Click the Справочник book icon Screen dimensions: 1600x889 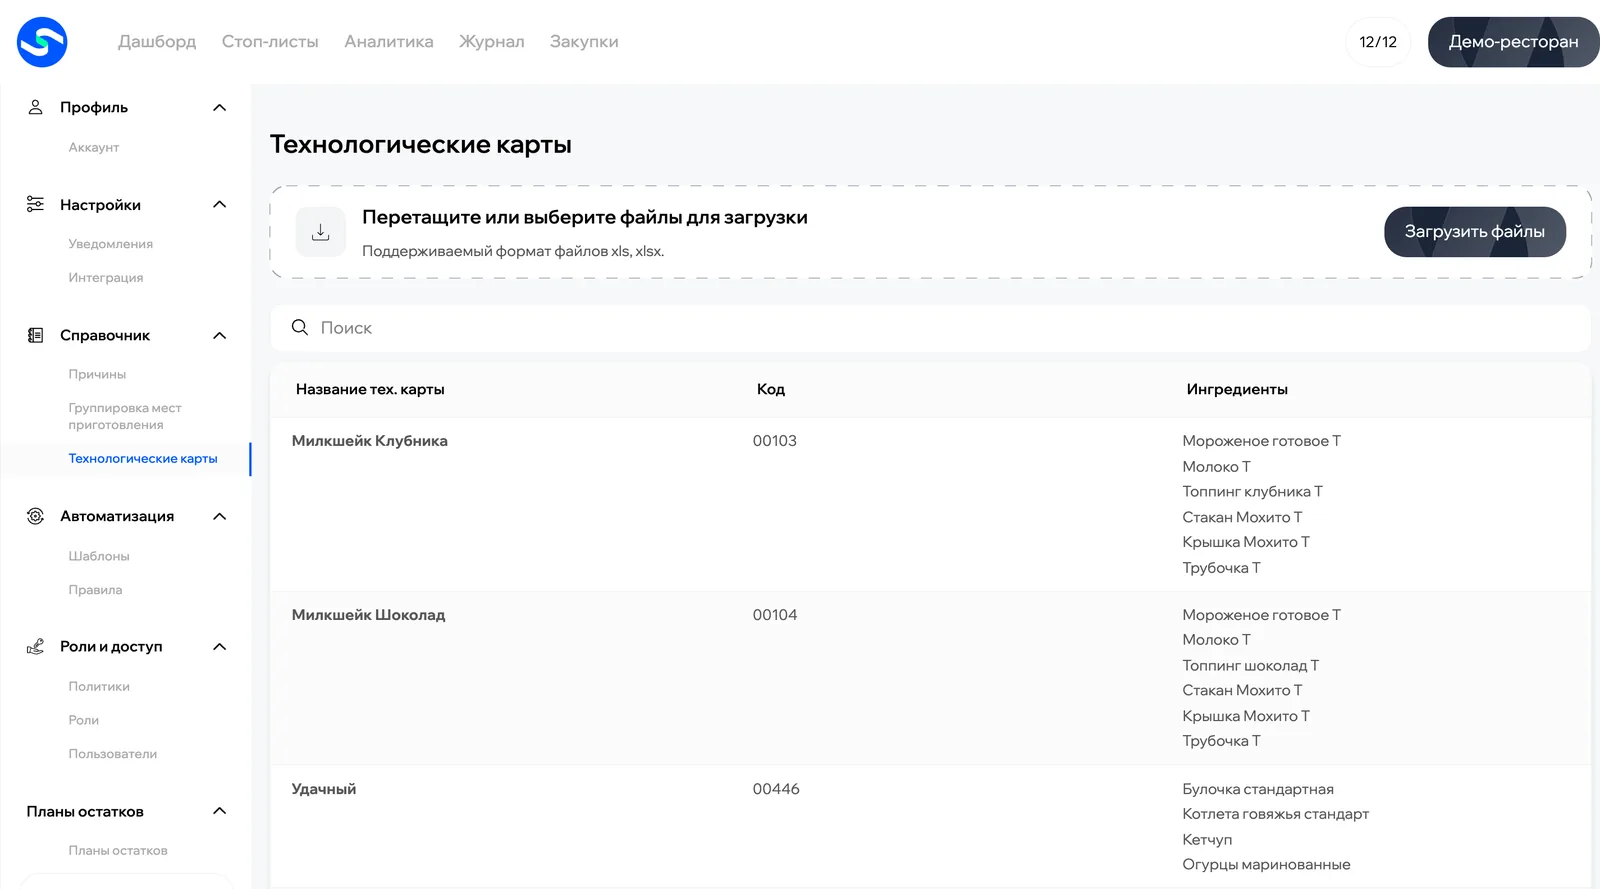[35, 335]
